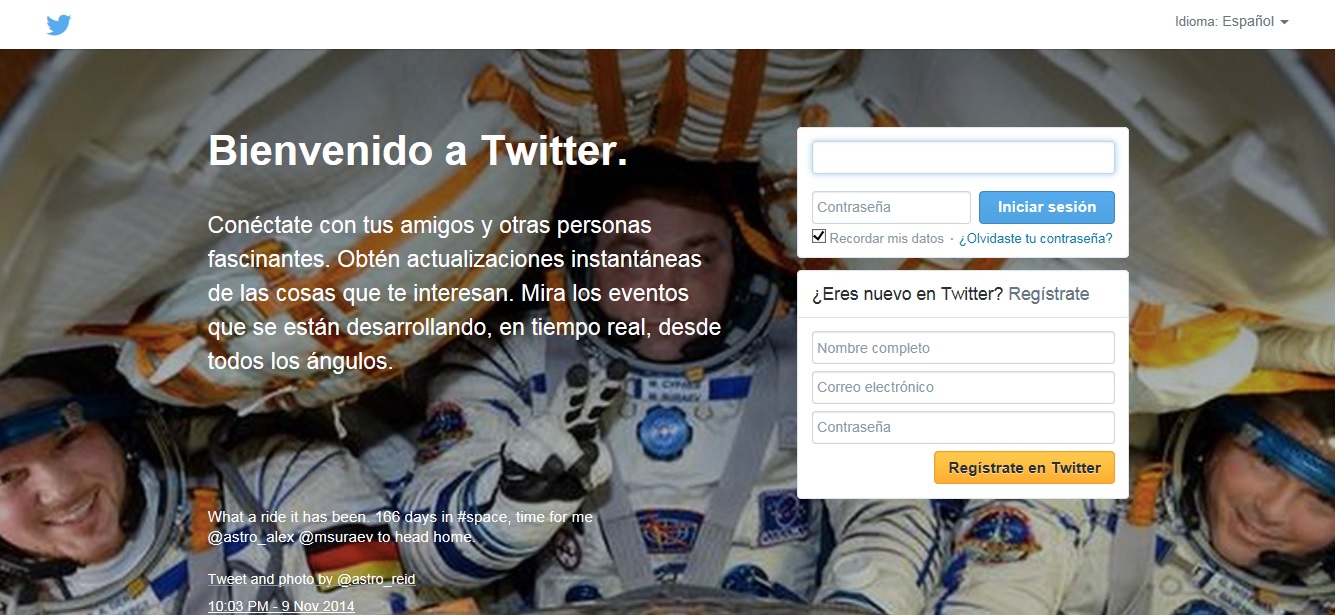
Task: Open @astro_alex mention in the tweet
Action: pyautogui.click(x=251, y=537)
